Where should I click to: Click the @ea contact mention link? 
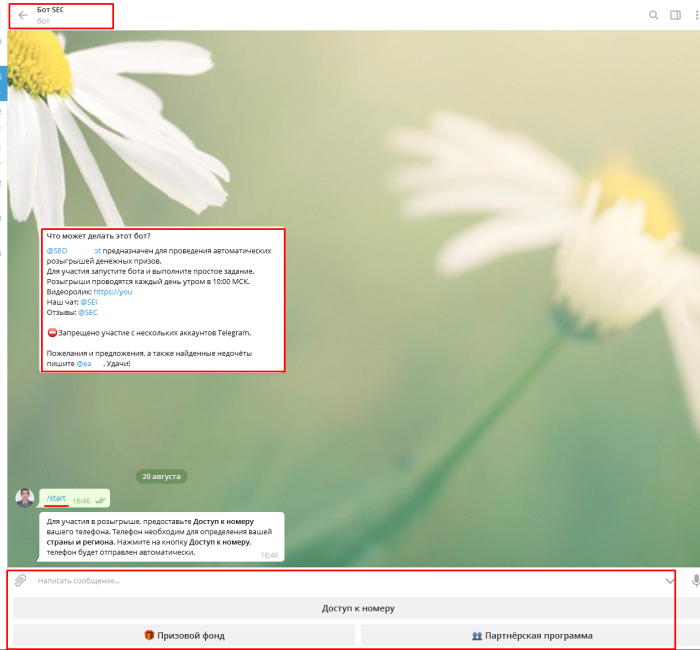pyautogui.click(x=87, y=364)
